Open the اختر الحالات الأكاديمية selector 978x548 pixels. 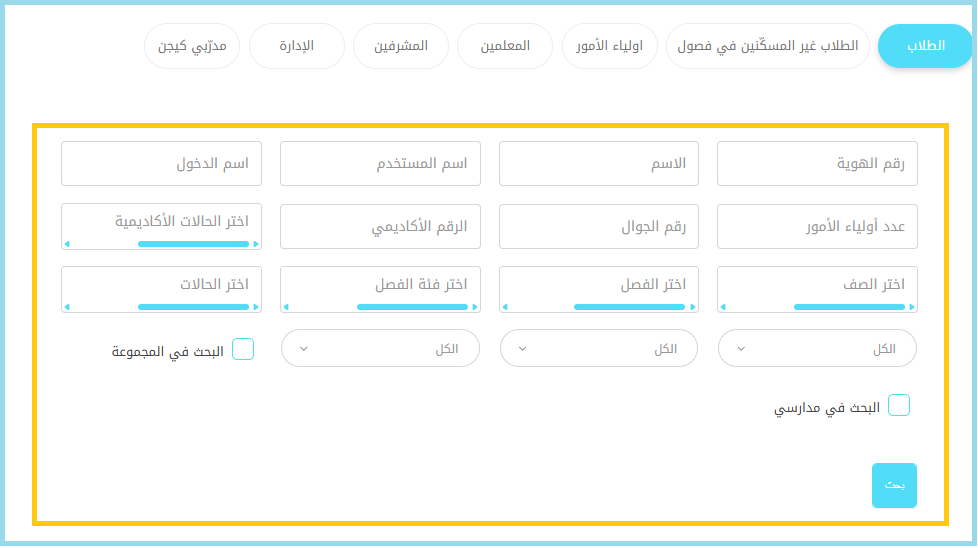161,221
